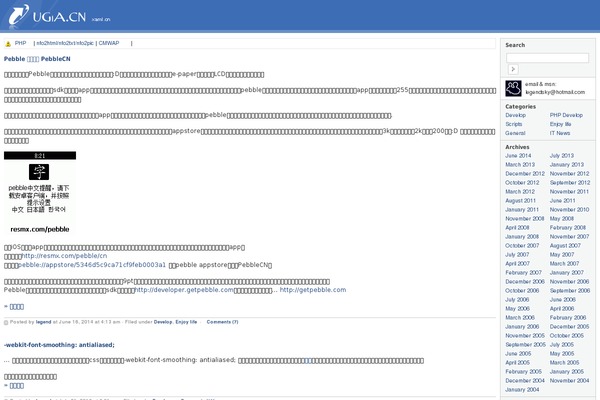Viewport: 600px width, 400px height.
Task: Open the Pebble PebbleCN post title
Action: pos(37,59)
